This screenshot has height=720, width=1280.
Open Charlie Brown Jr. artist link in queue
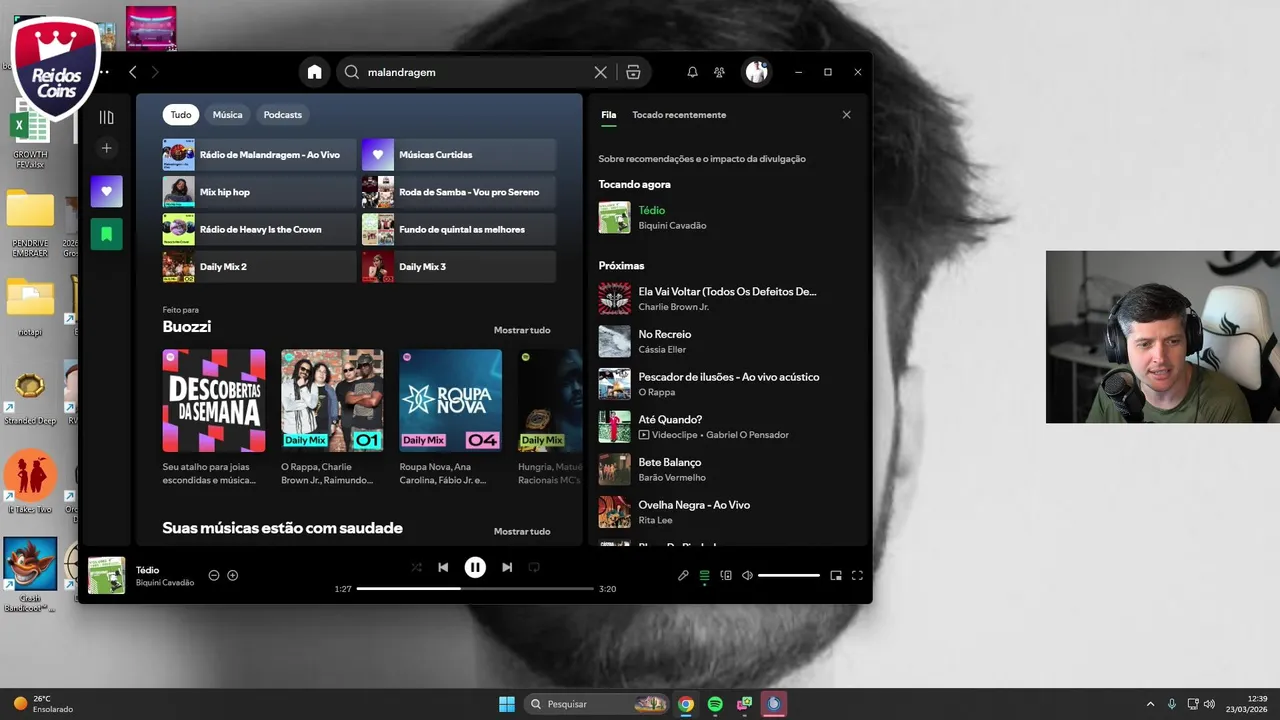[673, 307]
